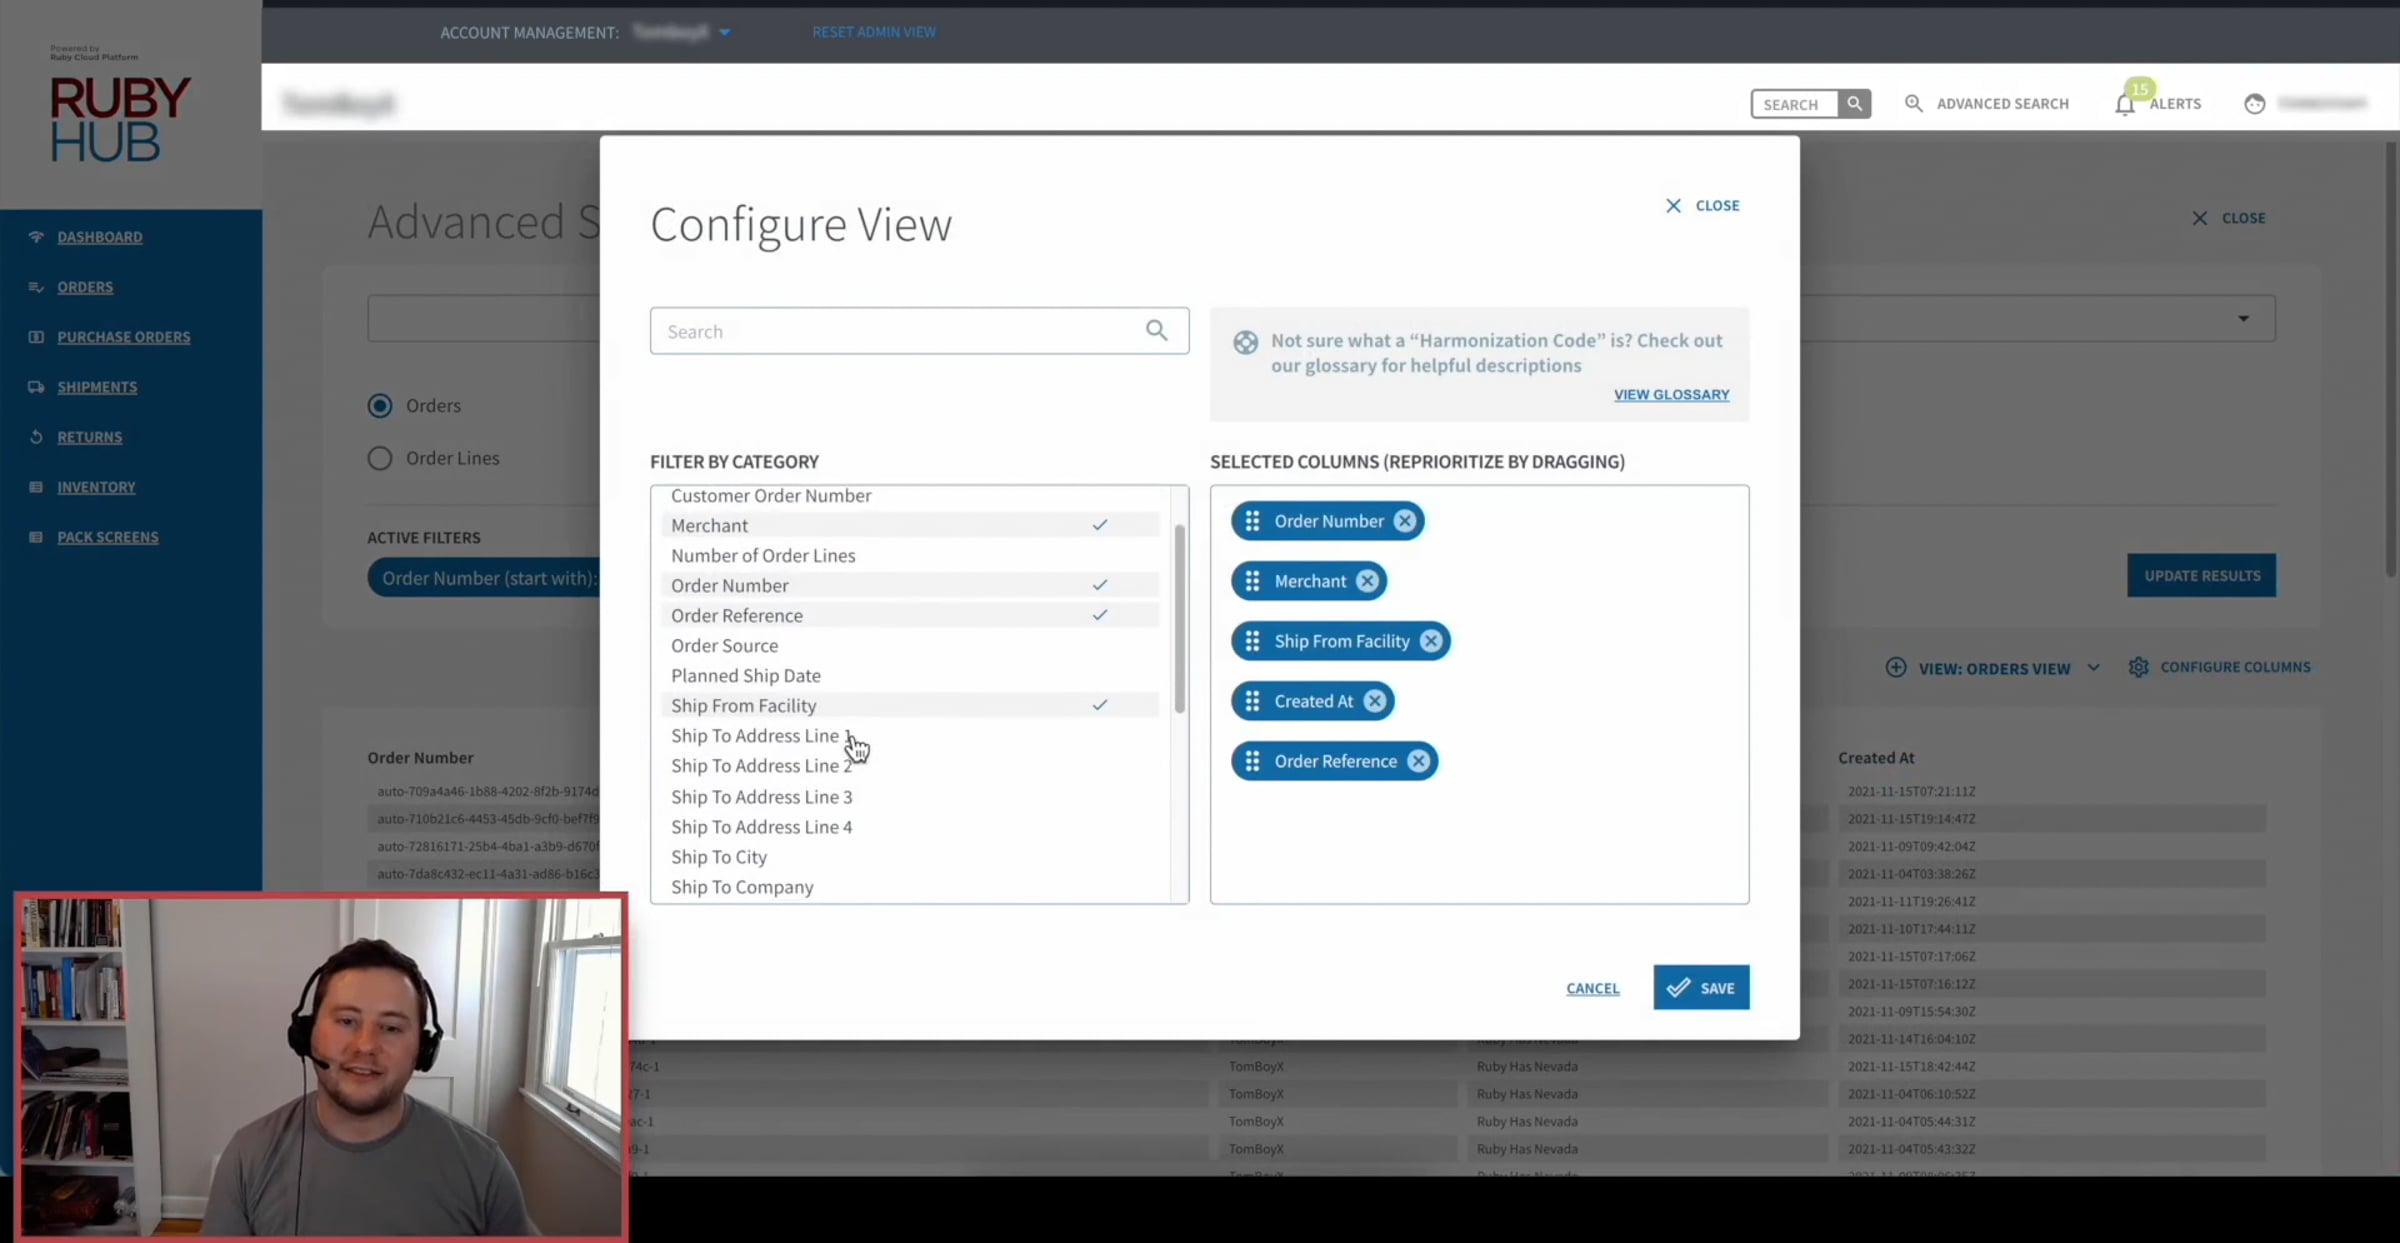Screen dimensions: 2400x1243
Task: Open Purchase Orders in the sidebar
Action: click(124, 337)
